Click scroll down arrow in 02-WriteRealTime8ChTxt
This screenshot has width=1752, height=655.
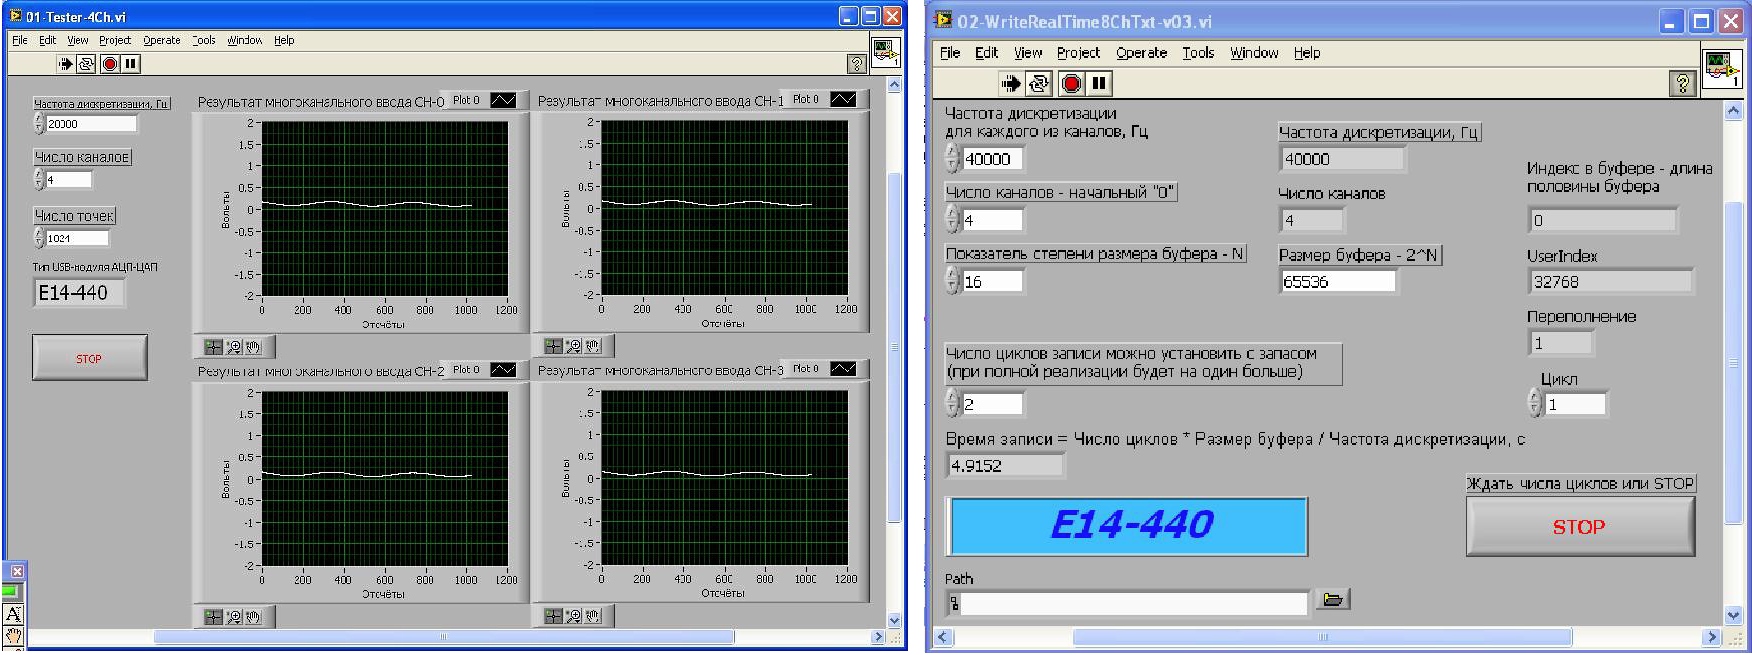(1733, 615)
